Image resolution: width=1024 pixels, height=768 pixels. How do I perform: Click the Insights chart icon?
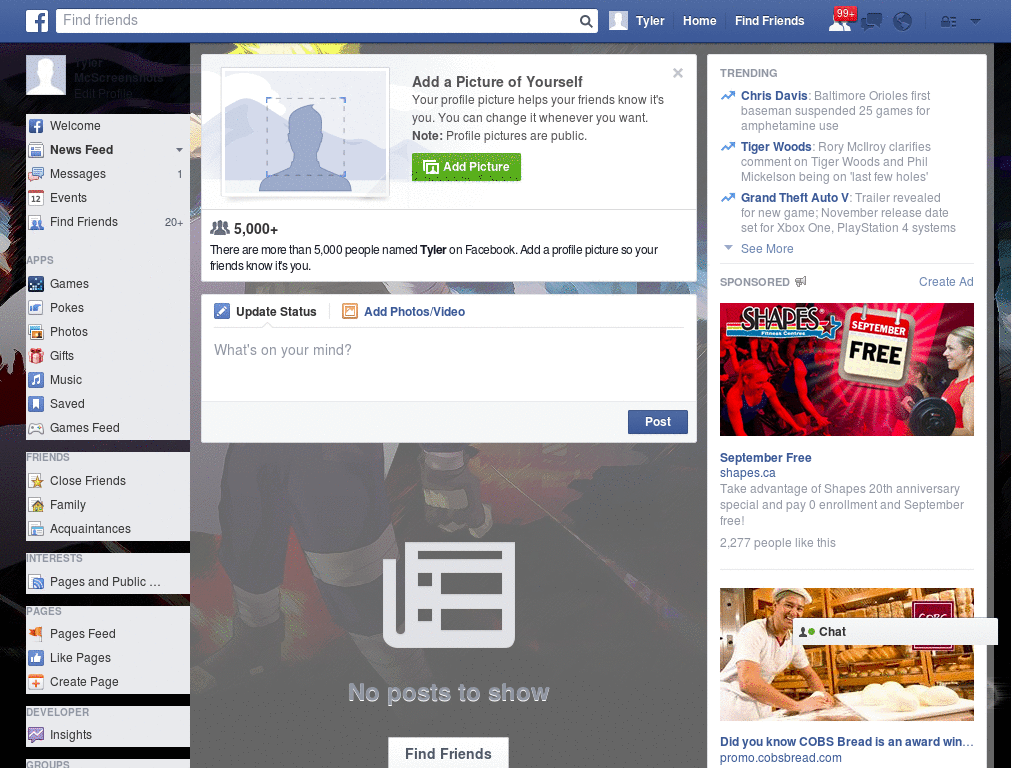point(36,735)
